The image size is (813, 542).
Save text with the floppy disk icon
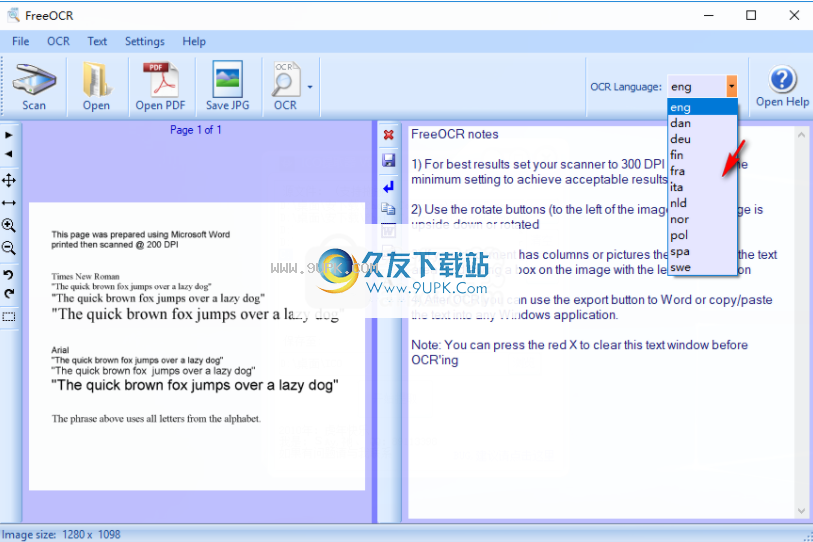388,160
